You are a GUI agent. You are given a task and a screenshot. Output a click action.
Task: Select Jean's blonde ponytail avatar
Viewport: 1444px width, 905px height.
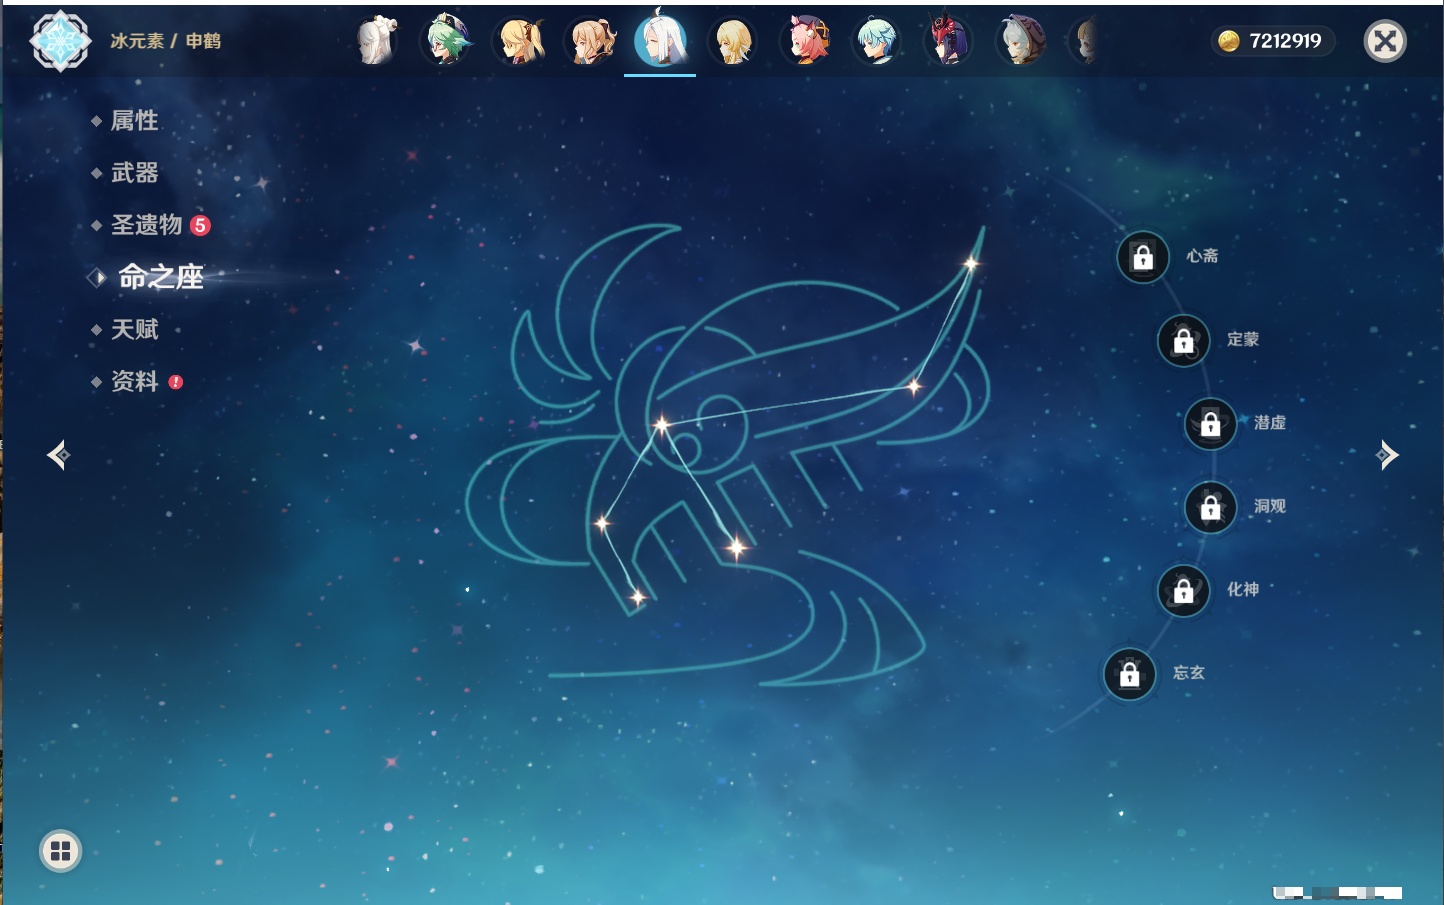(x=592, y=41)
